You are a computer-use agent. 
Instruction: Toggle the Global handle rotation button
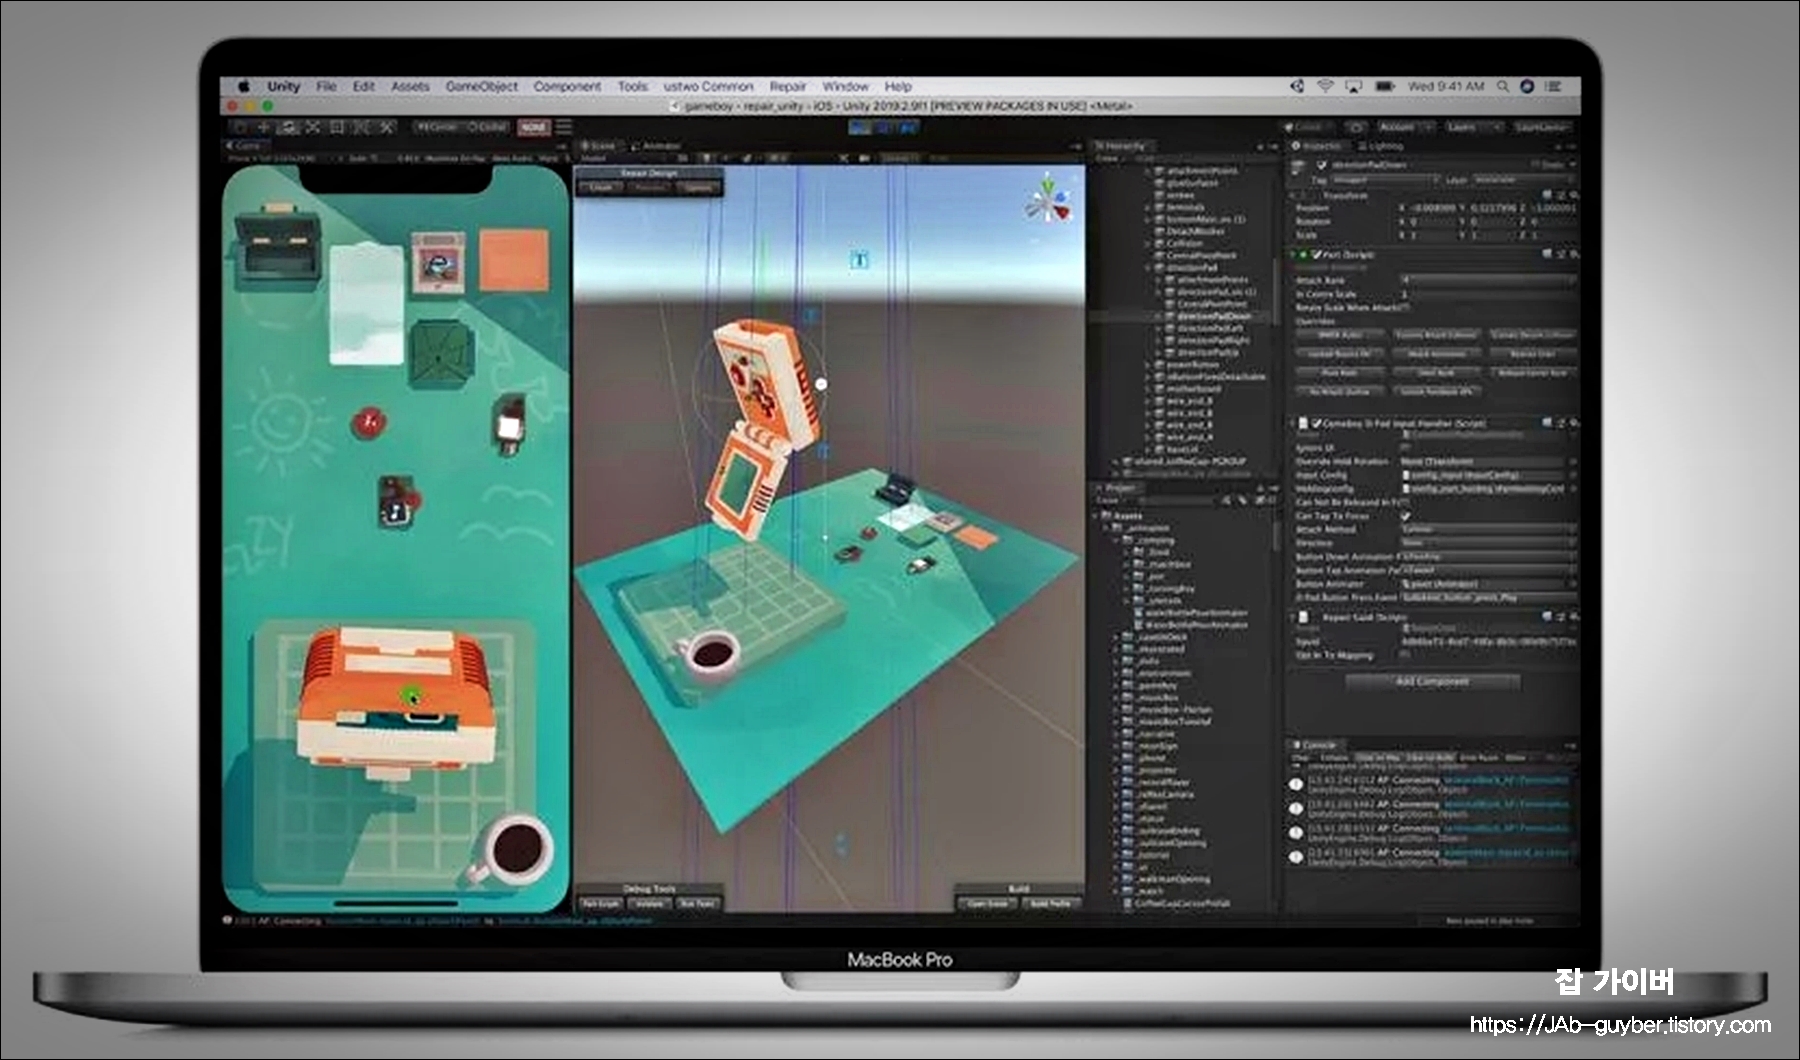pyautogui.click(x=487, y=127)
